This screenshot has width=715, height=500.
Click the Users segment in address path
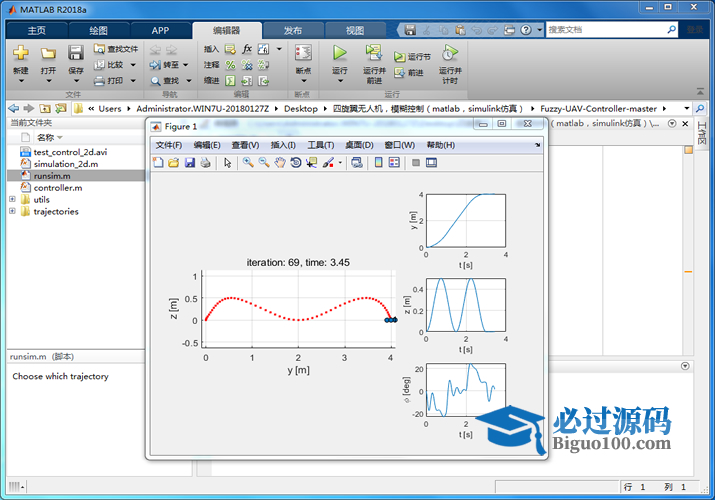tap(110, 108)
